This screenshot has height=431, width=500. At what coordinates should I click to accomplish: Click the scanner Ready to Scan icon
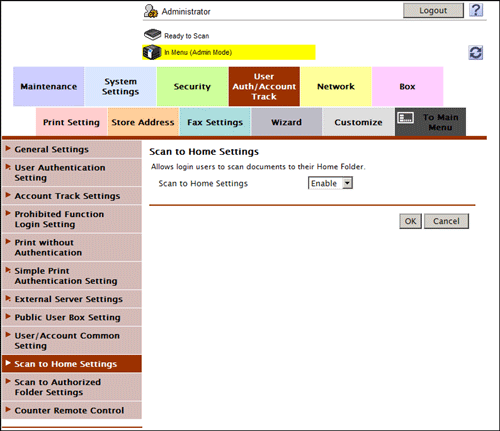152,35
